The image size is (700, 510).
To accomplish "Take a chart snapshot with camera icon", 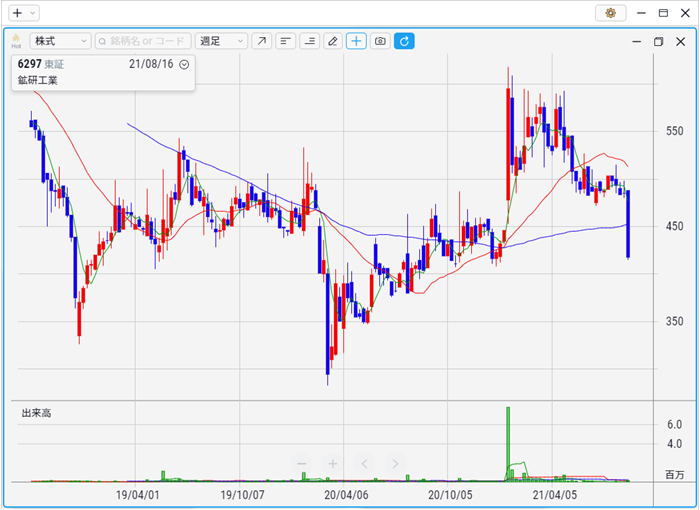I will (x=380, y=41).
